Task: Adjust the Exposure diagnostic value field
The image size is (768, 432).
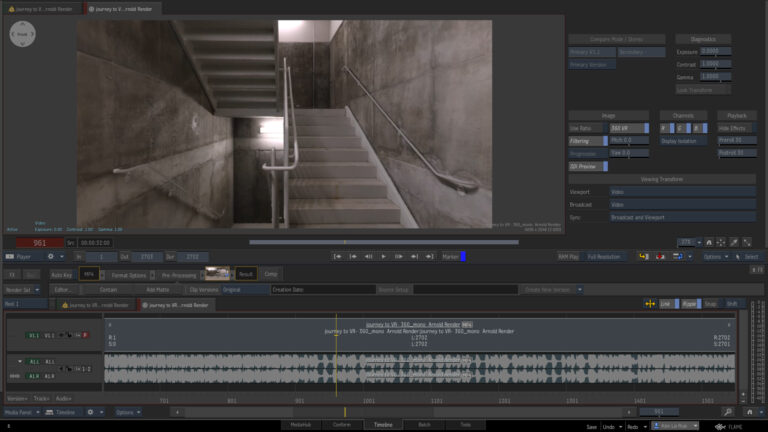Action: click(x=716, y=51)
